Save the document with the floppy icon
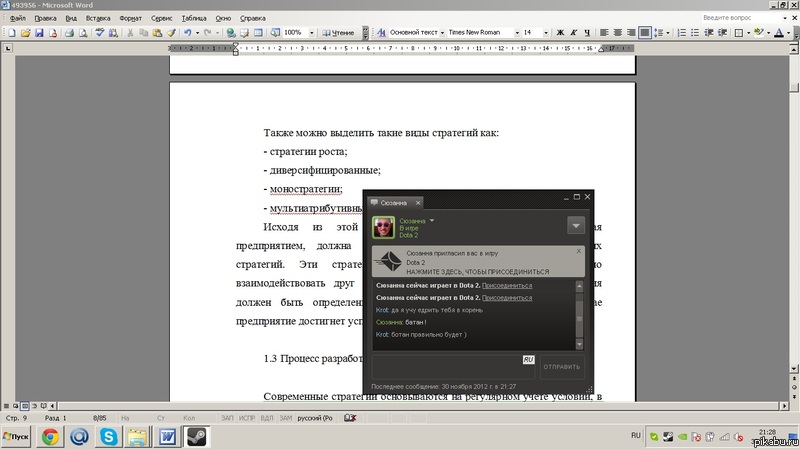800x449 pixels. click(39, 33)
